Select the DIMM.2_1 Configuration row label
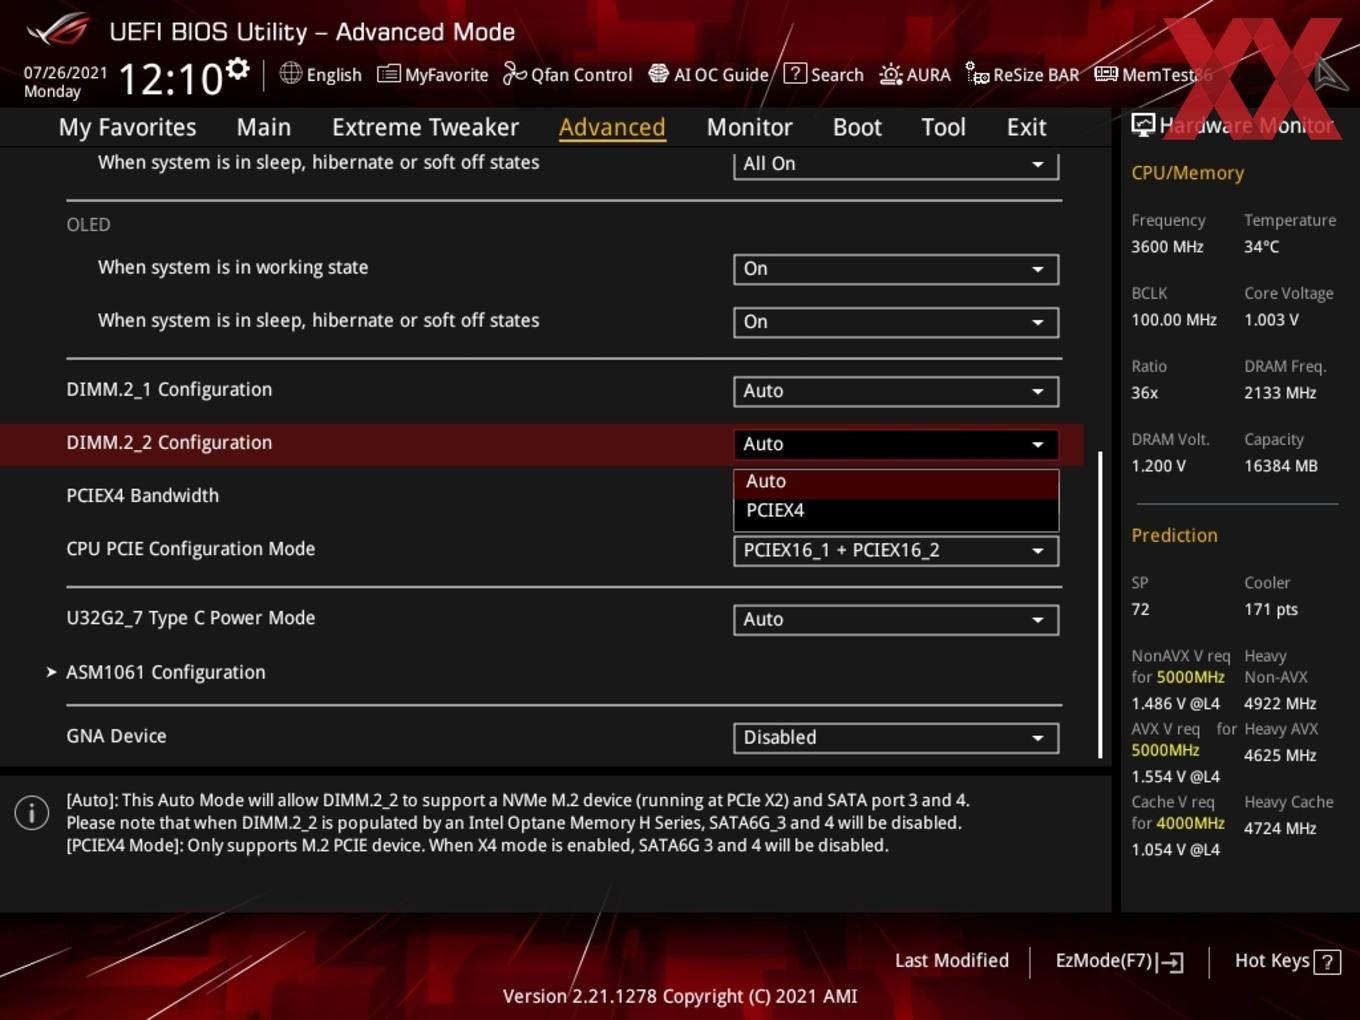This screenshot has height=1020, width=1360. [169, 390]
